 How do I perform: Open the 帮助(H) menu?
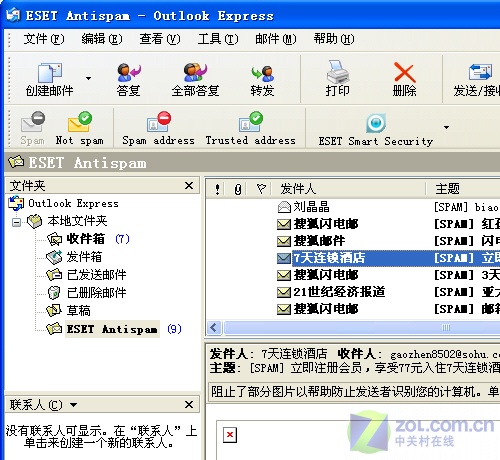(x=334, y=39)
